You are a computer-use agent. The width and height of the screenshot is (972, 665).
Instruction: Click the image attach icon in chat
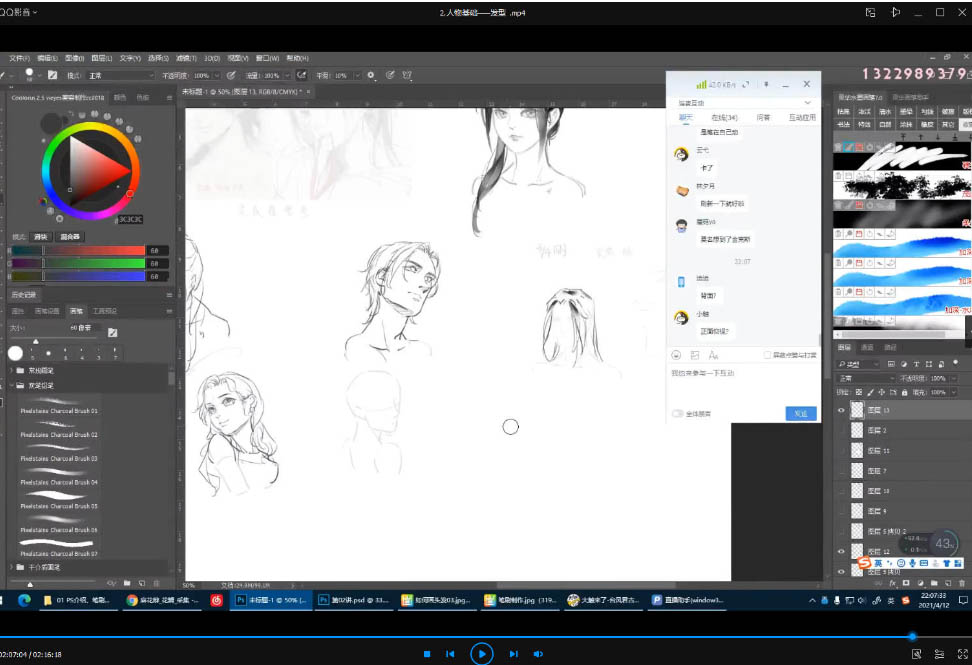click(x=695, y=355)
